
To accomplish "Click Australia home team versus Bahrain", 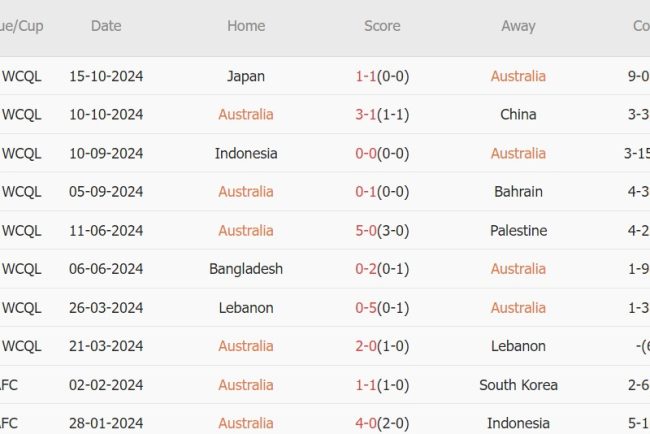I will [246, 191].
